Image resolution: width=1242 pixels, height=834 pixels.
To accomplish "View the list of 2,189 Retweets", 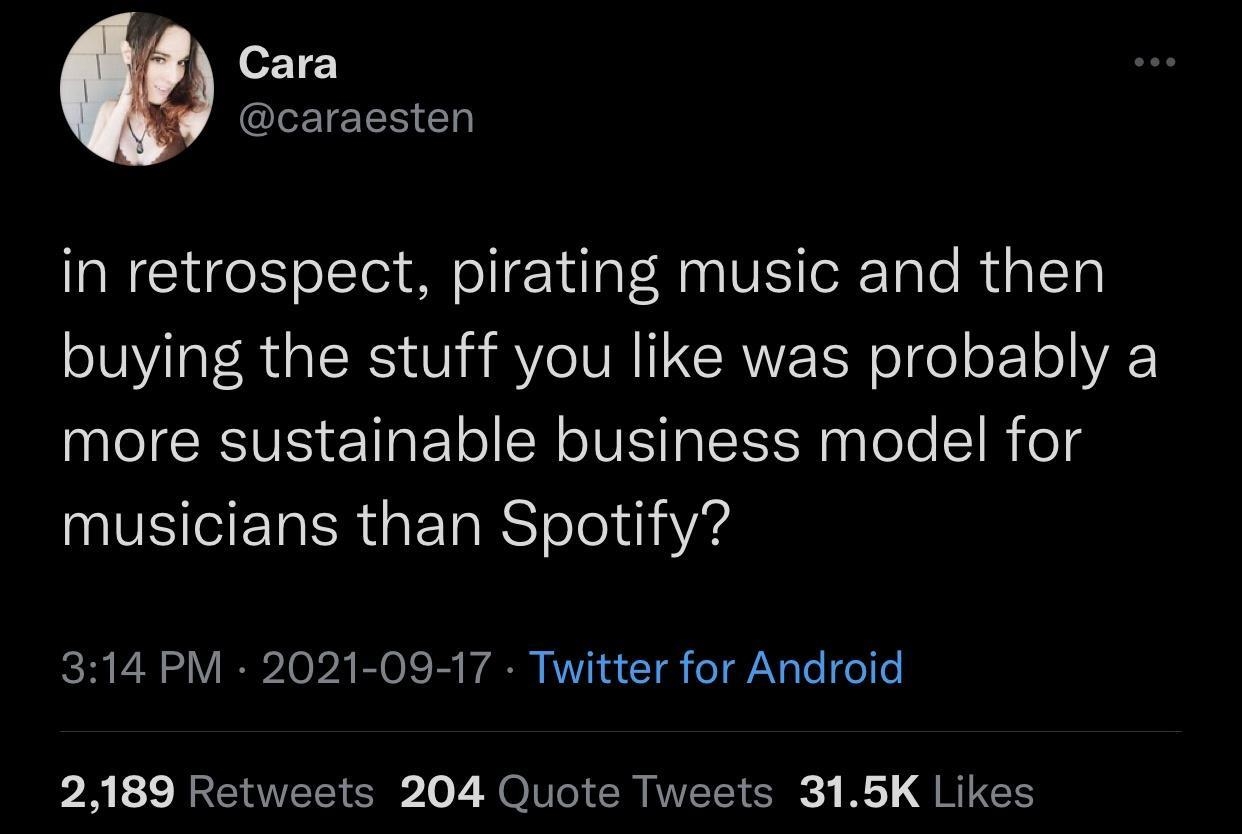I will coord(217,792).
